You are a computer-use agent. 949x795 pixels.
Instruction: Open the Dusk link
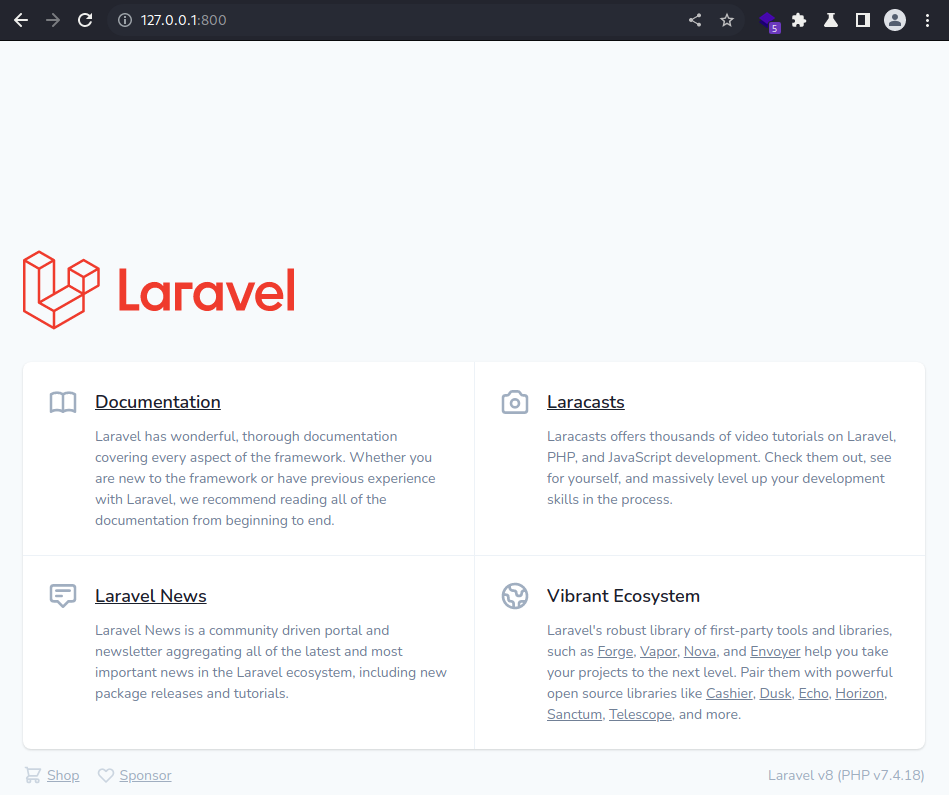(x=775, y=693)
